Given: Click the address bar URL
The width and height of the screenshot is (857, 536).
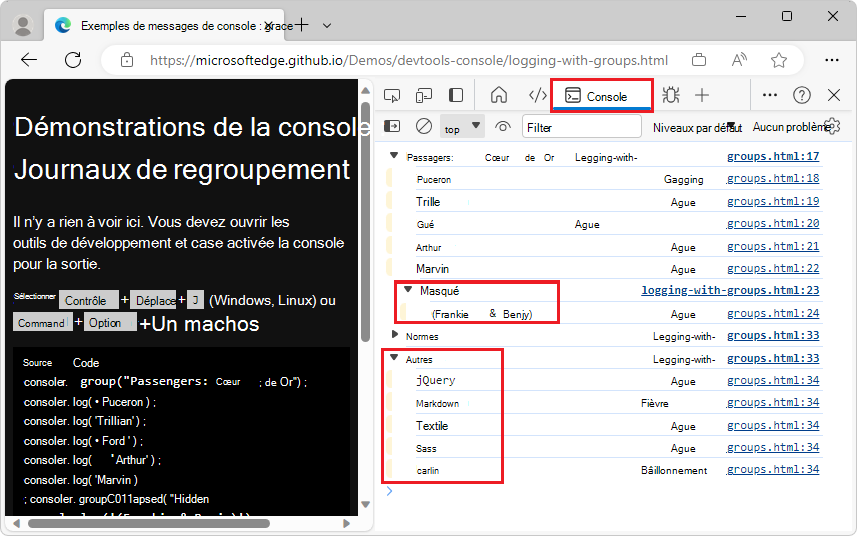Looking at the screenshot, I should click(x=409, y=60).
